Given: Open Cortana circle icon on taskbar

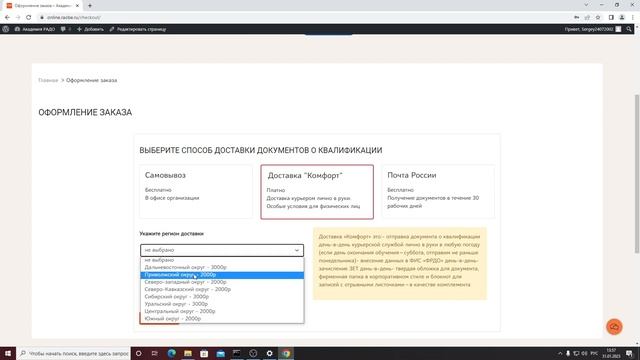Looking at the screenshot, I should (x=139, y=353).
